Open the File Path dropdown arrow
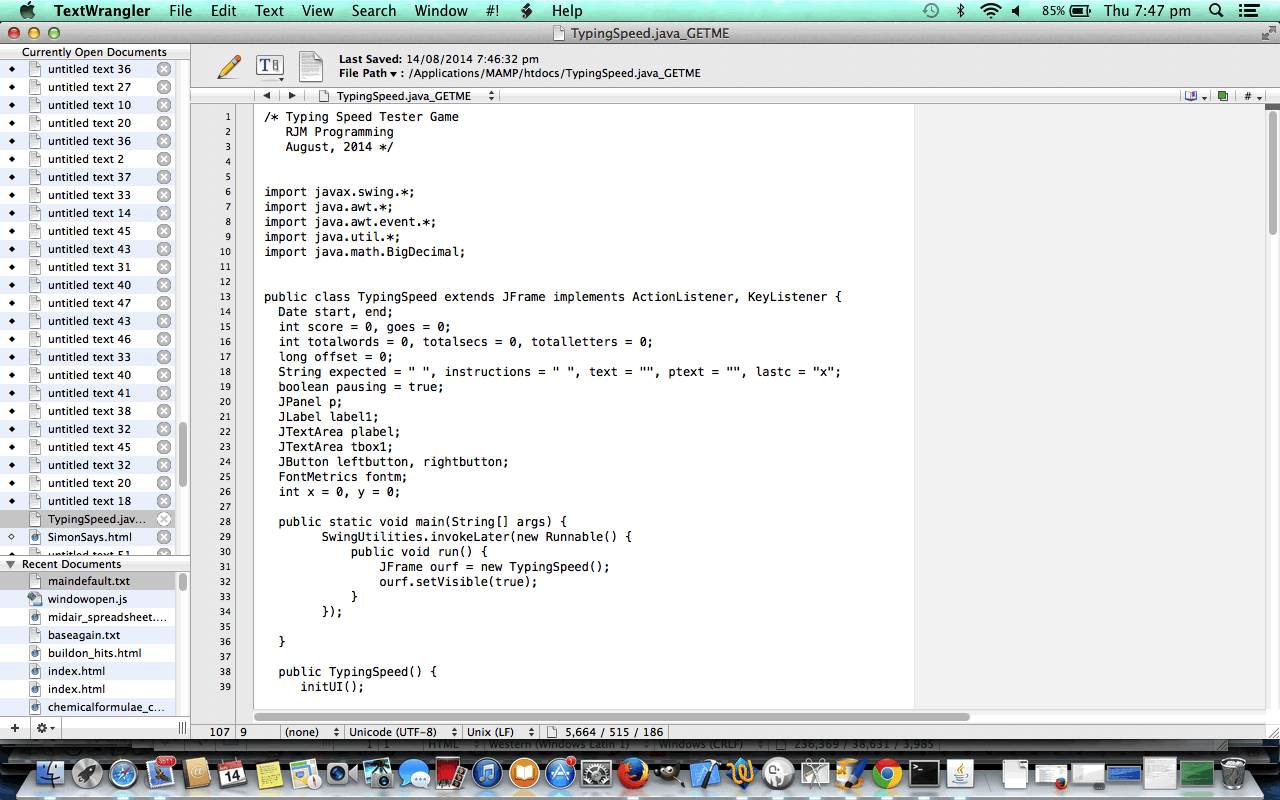Viewport: 1280px width, 800px height. pyautogui.click(x=392, y=72)
